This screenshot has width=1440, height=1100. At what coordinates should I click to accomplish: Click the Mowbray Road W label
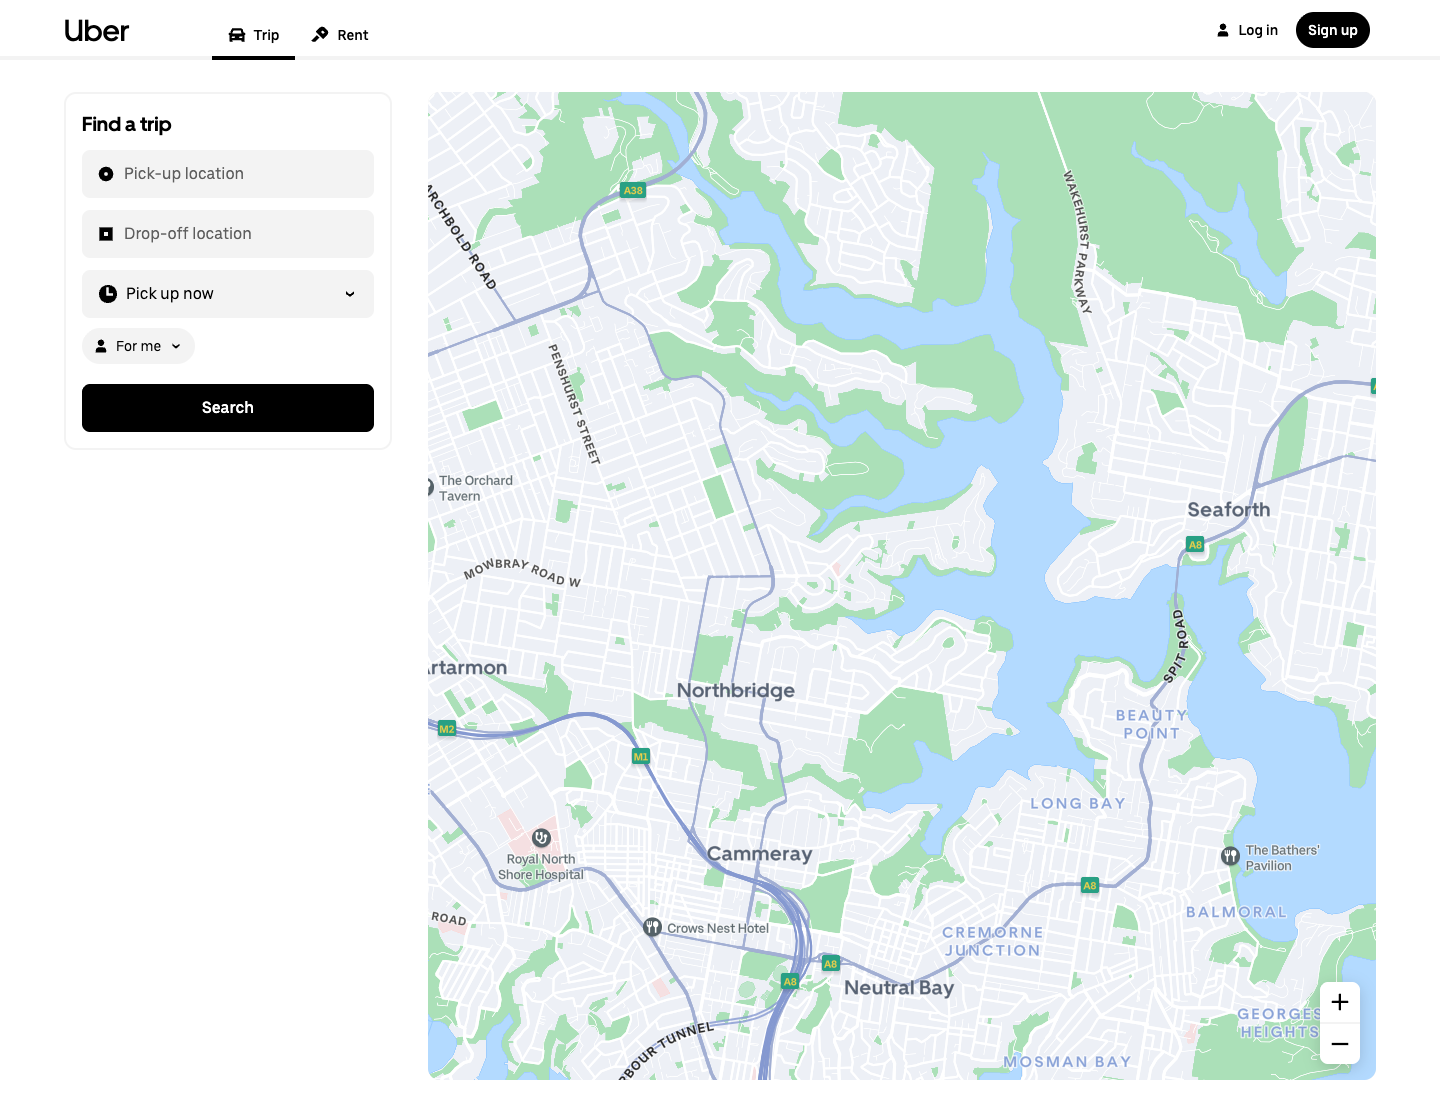[x=522, y=571]
